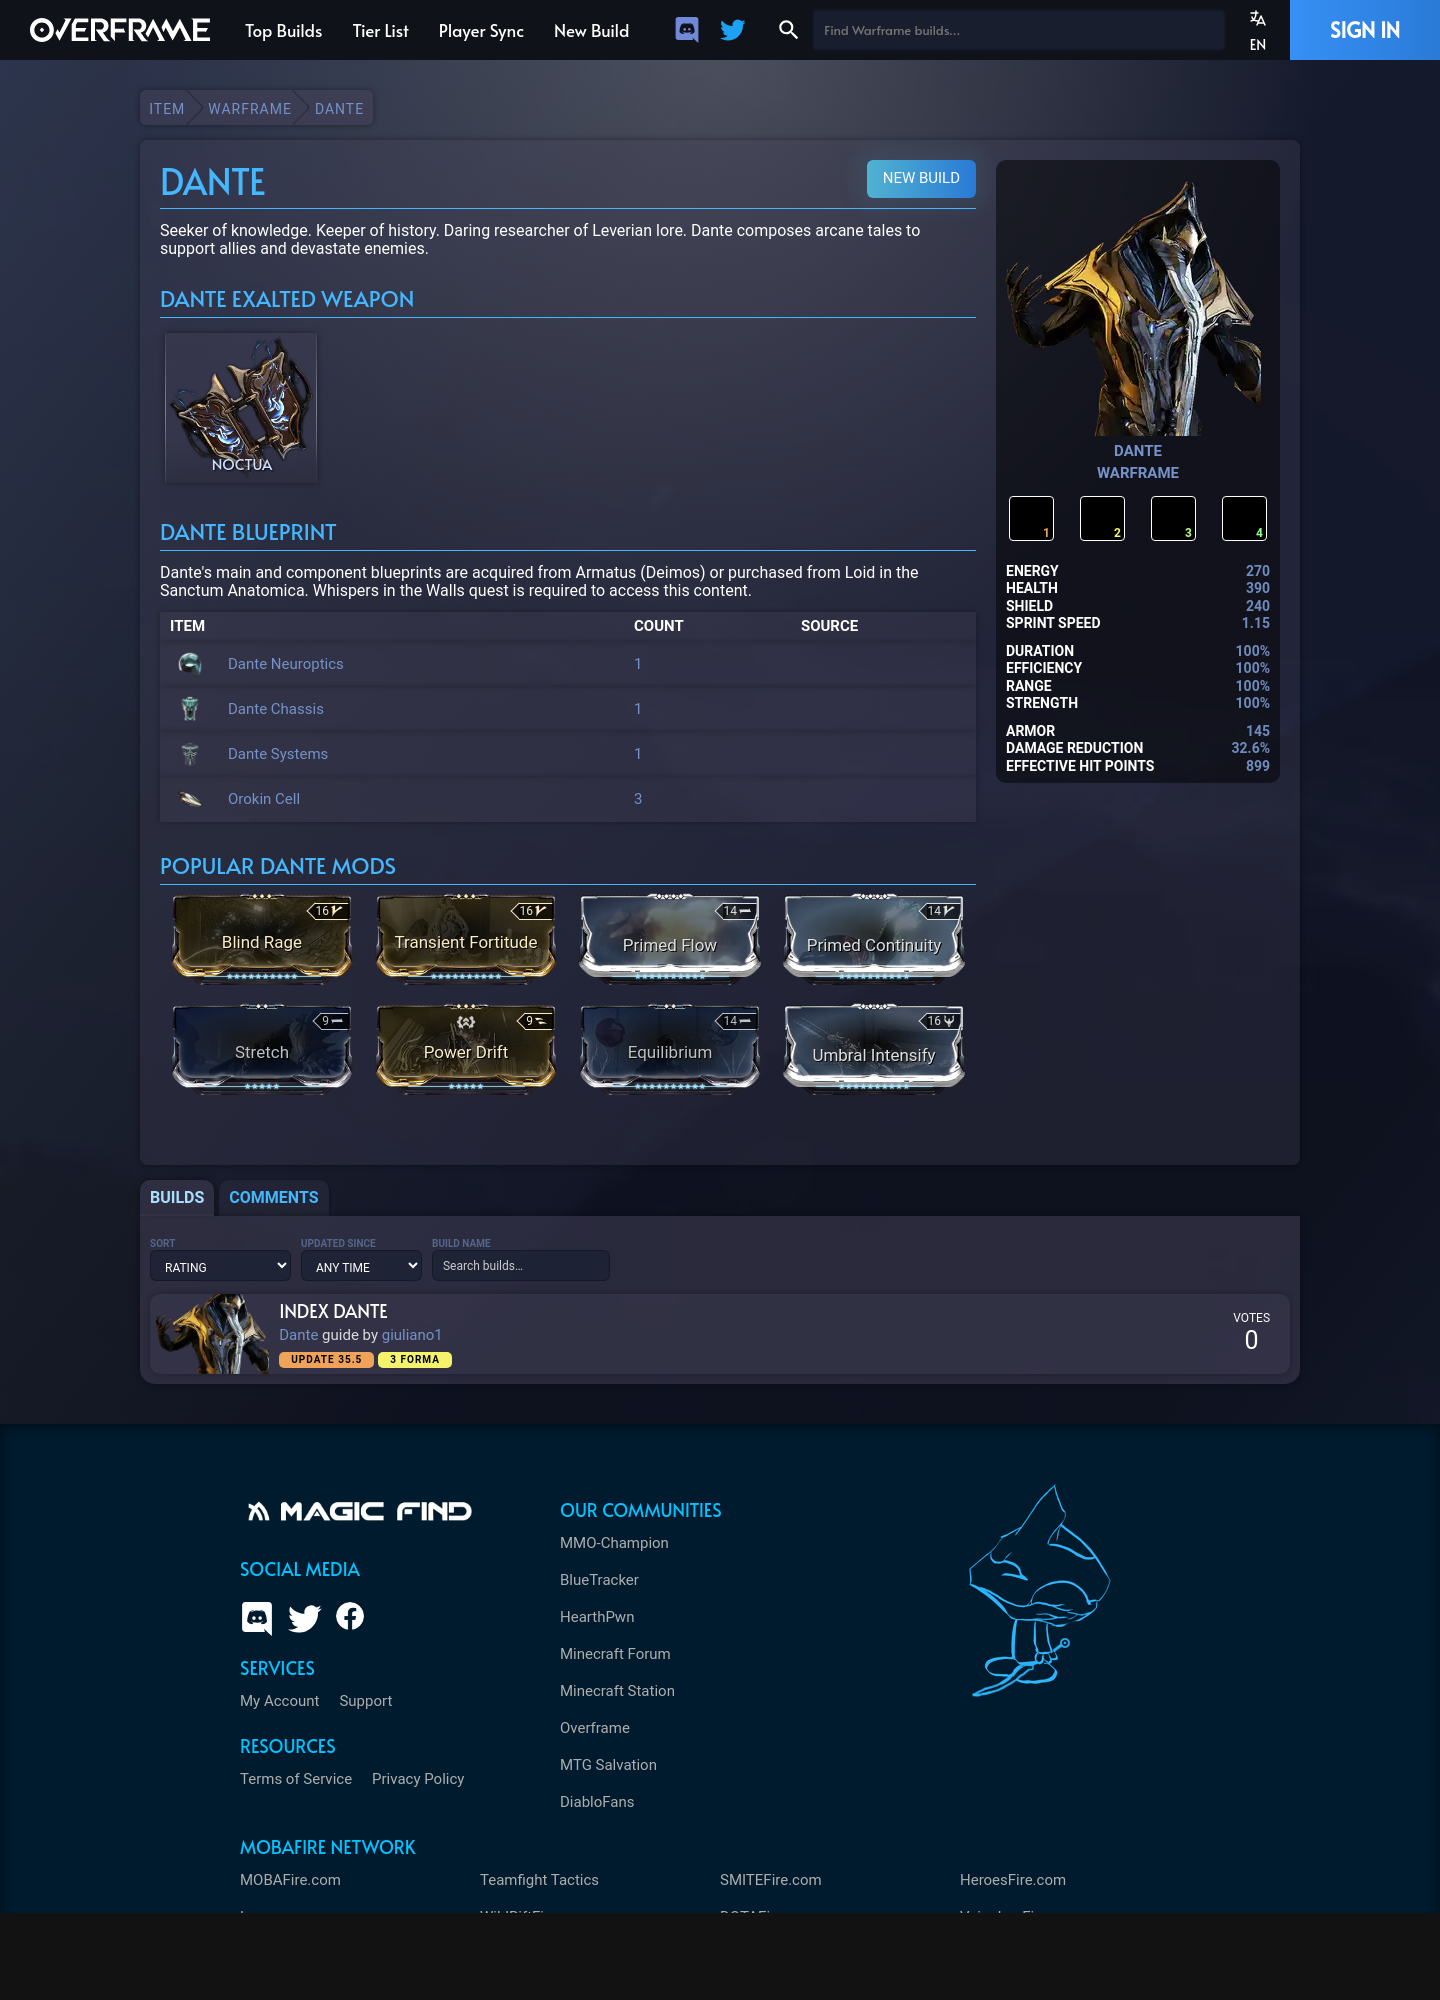Click the Sign In button
This screenshot has height=2000, width=1440.
click(x=1365, y=30)
